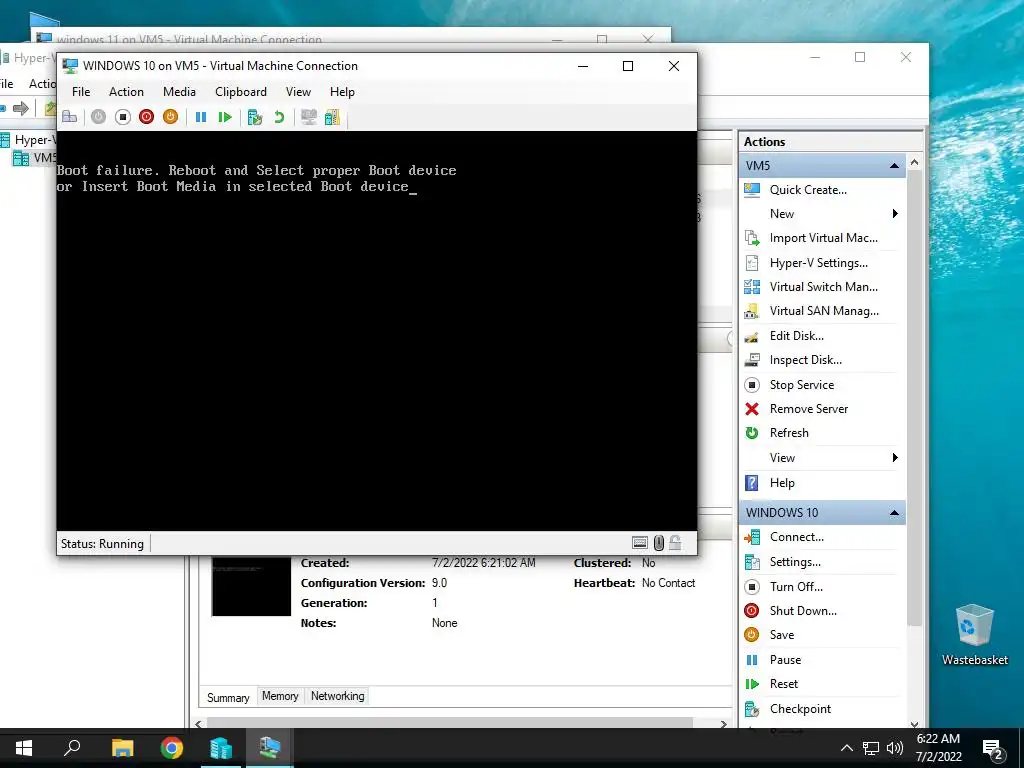The height and width of the screenshot is (768, 1024).
Task: Open the Windows Start menu
Action: (x=24, y=748)
